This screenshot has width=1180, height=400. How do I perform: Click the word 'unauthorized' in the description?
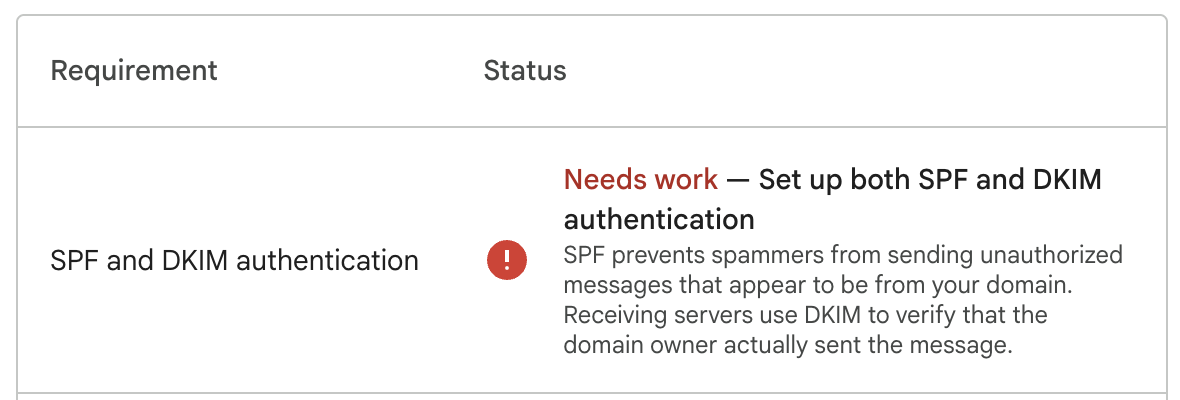point(1053,256)
